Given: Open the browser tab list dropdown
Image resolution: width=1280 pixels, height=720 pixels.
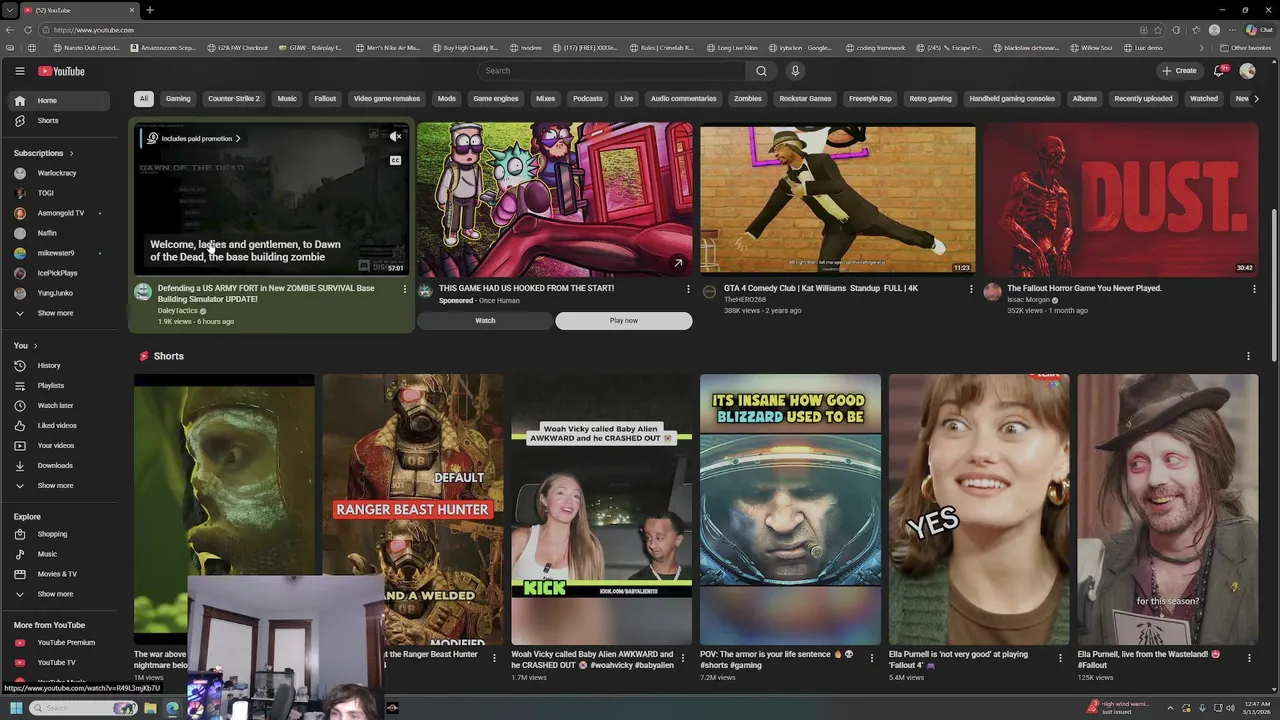Looking at the screenshot, I should [9, 10].
